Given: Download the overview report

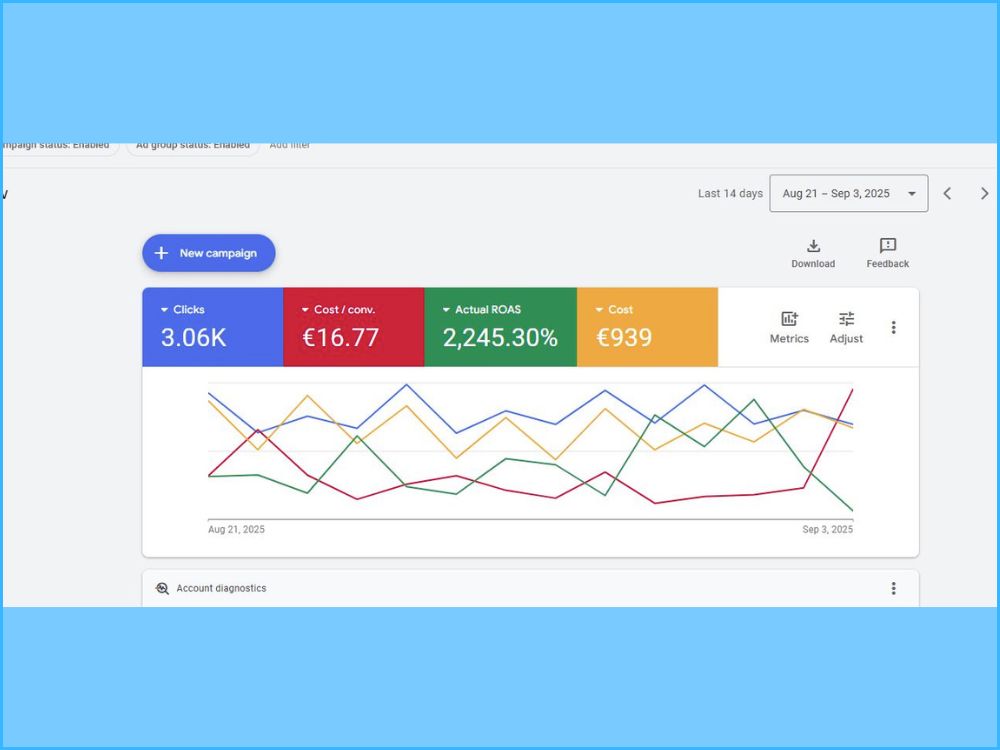Looking at the screenshot, I should (813, 254).
